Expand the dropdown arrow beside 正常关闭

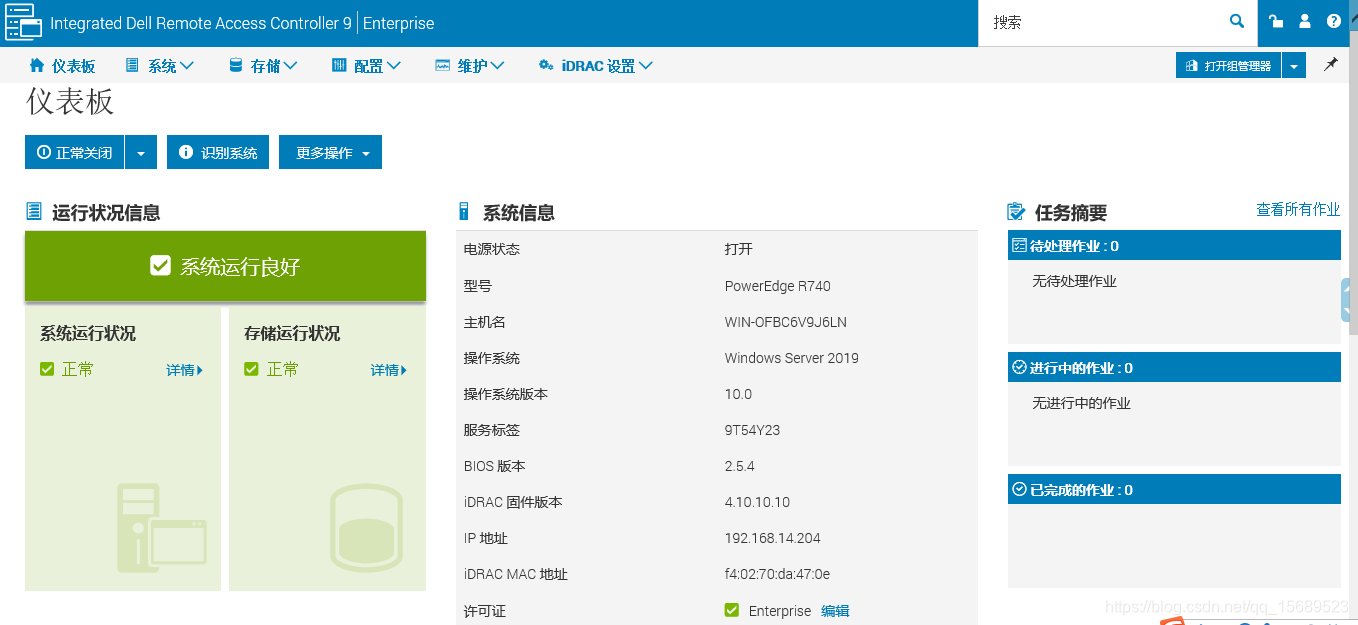tap(141, 152)
